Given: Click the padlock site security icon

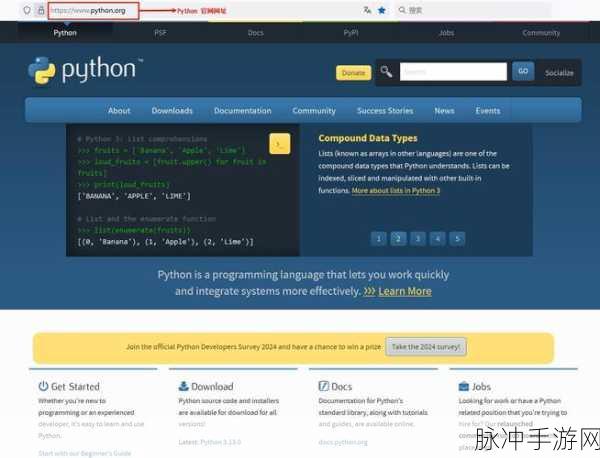Looking at the screenshot, I should (41, 10).
